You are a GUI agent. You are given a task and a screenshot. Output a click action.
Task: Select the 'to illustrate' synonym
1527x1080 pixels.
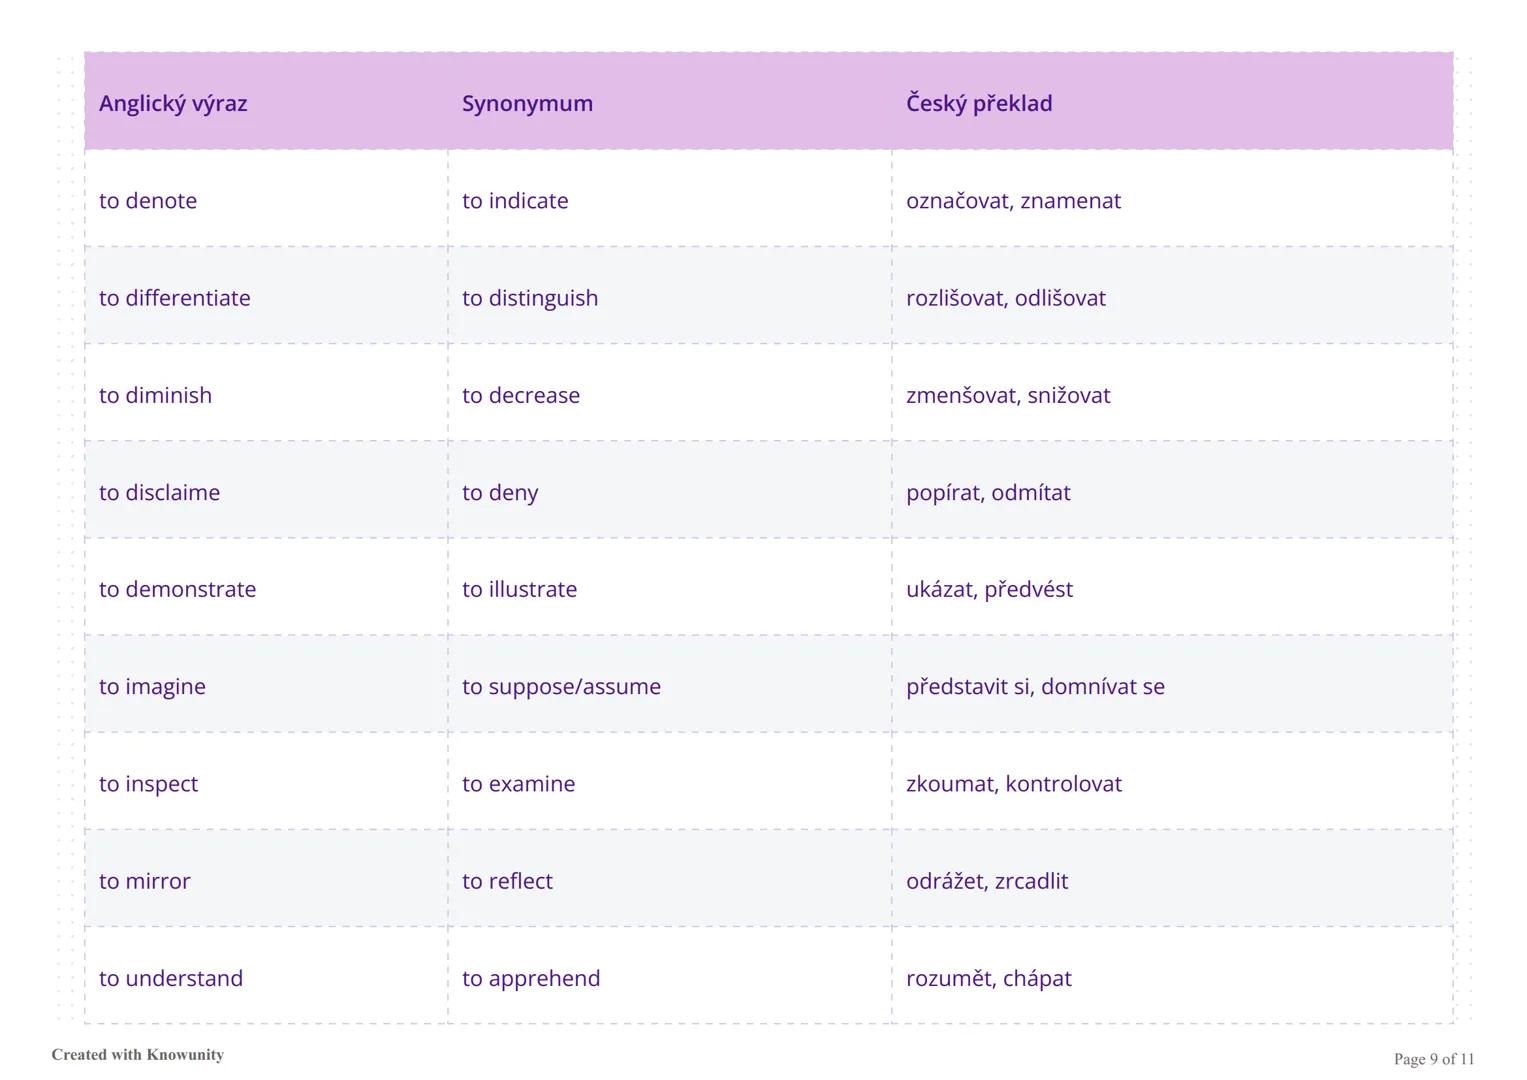[x=519, y=589]
